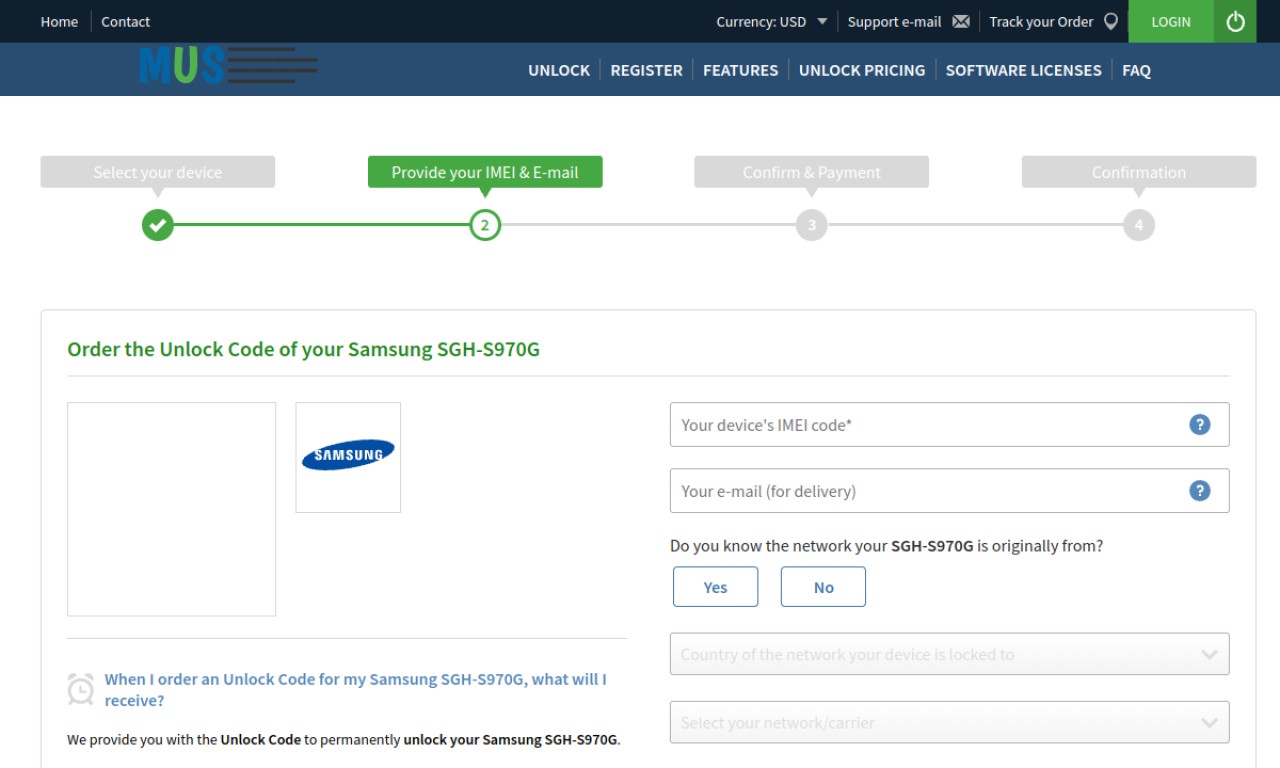Open the FAQ menu item

1137,70
